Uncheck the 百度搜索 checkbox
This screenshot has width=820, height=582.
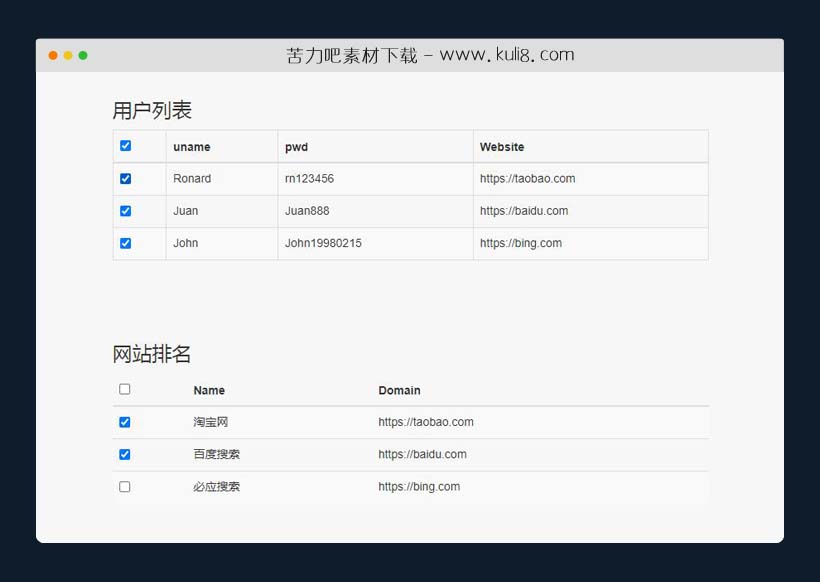(124, 454)
